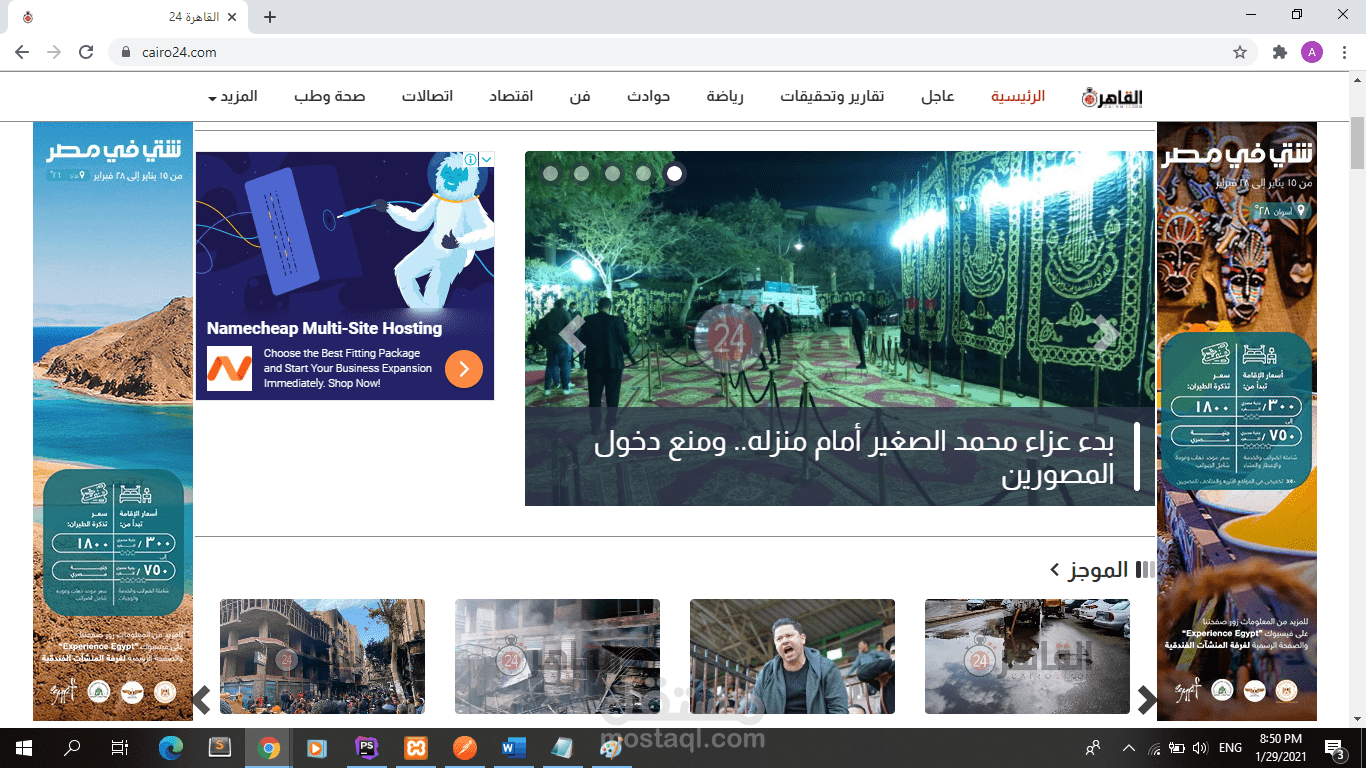The height and width of the screenshot is (768, 1366).
Task: Close the القاهرة 24 tab
Action: pos(233,17)
